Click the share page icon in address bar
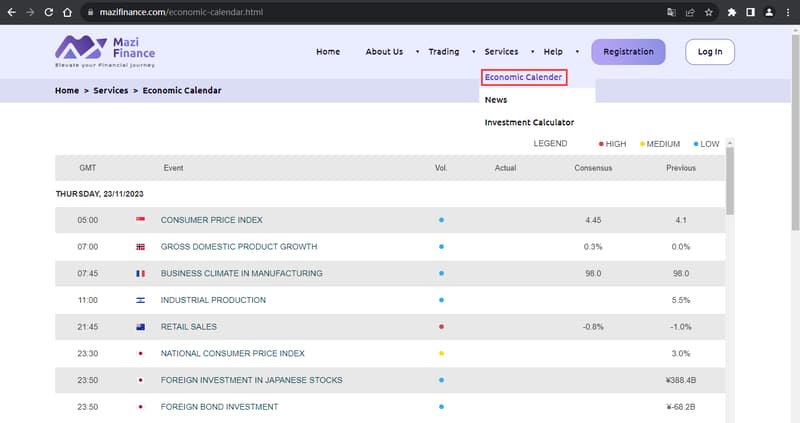The image size is (800, 423). click(x=690, y=12)
